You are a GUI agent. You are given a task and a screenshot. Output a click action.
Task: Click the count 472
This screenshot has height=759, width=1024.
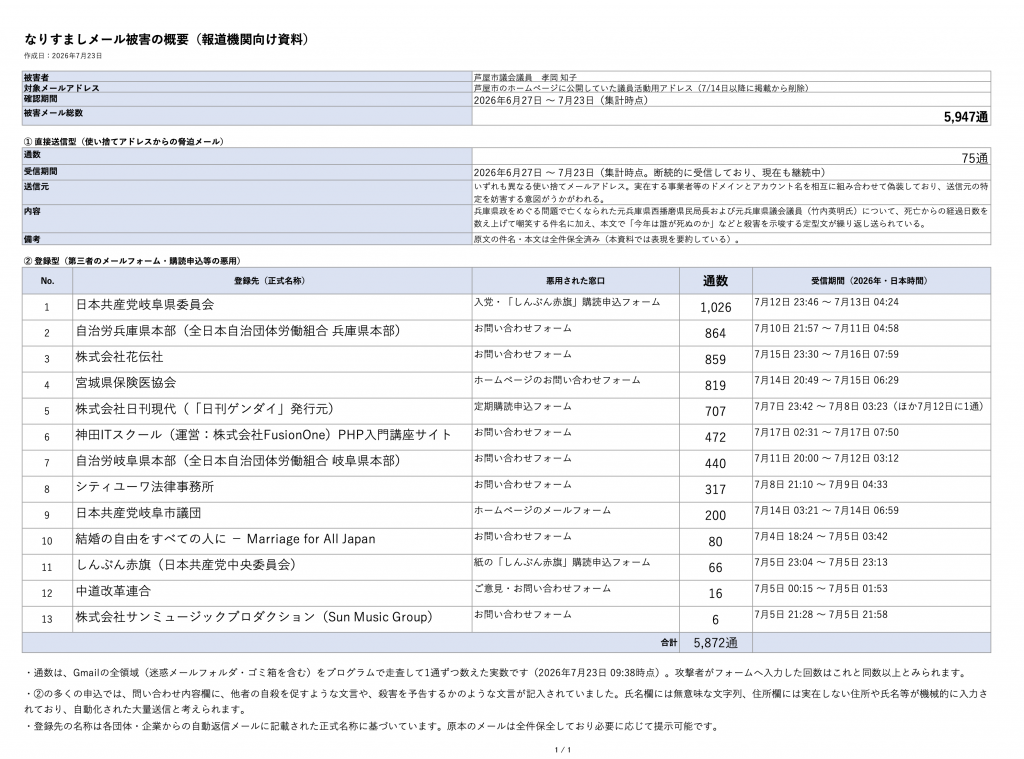(715, 438)
